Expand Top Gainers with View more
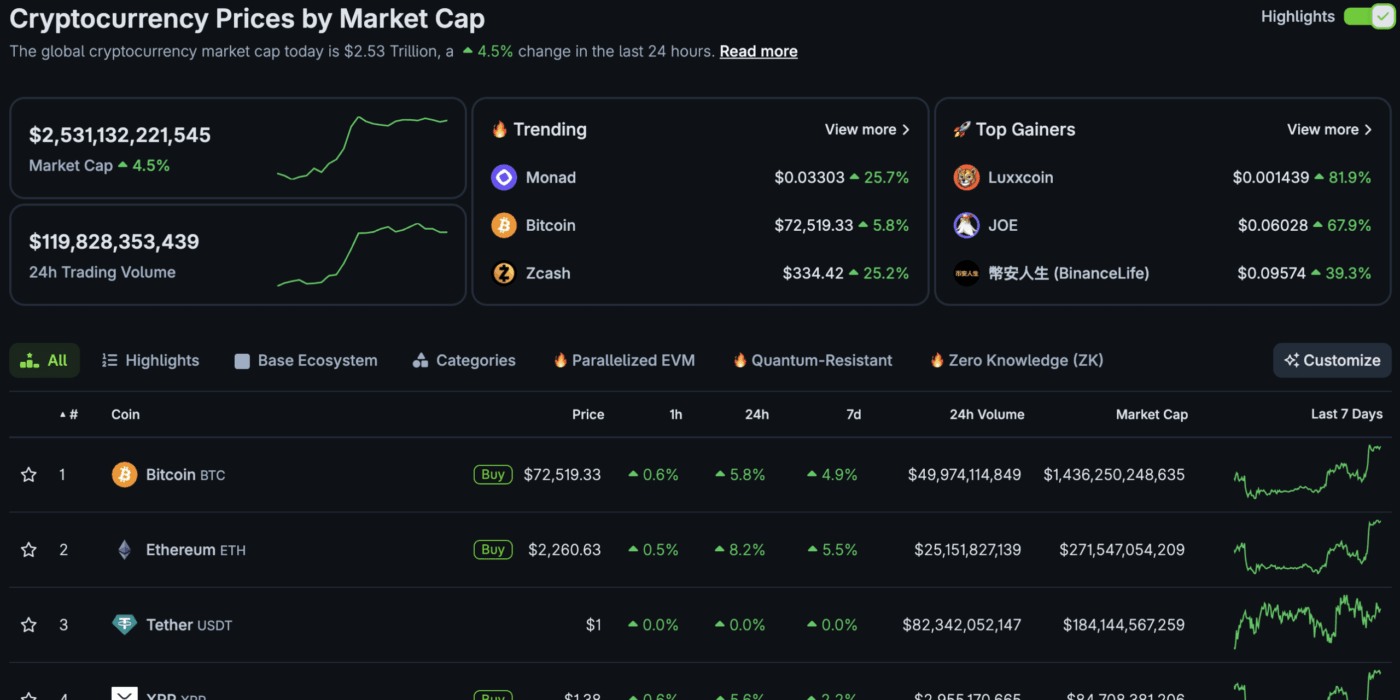 [x=1328, y=130]
